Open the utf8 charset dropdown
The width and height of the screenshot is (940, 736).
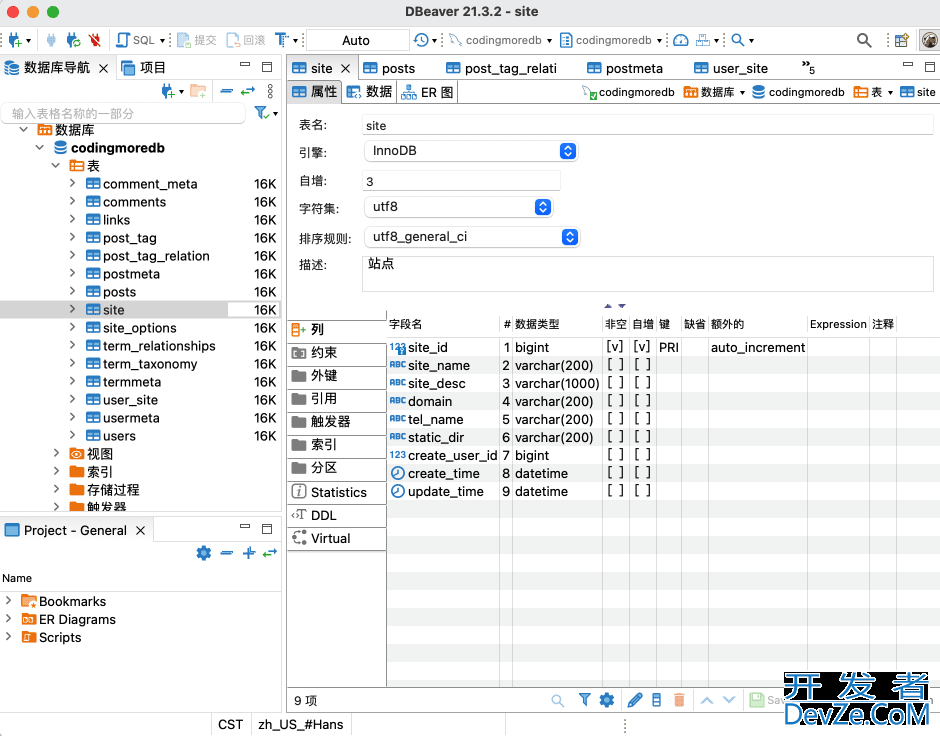tap(458, 207)
